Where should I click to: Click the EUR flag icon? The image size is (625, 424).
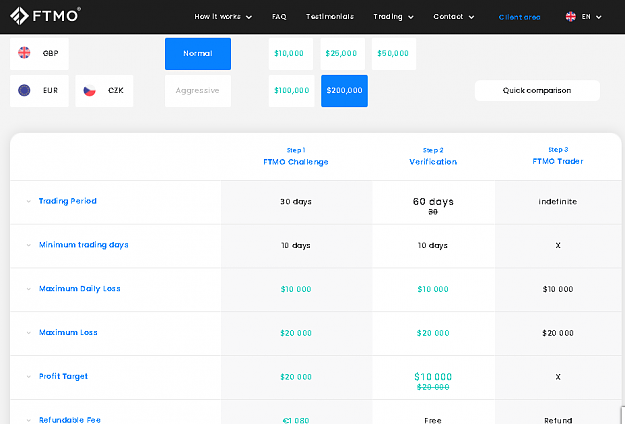[24, 90]
